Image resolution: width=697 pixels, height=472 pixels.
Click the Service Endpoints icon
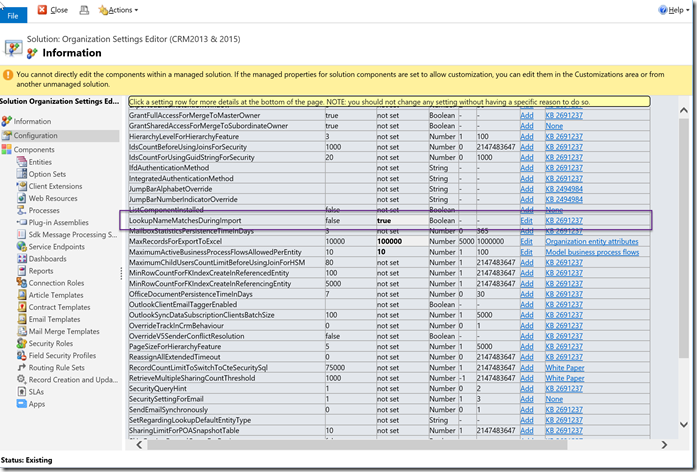pos(21,246)
